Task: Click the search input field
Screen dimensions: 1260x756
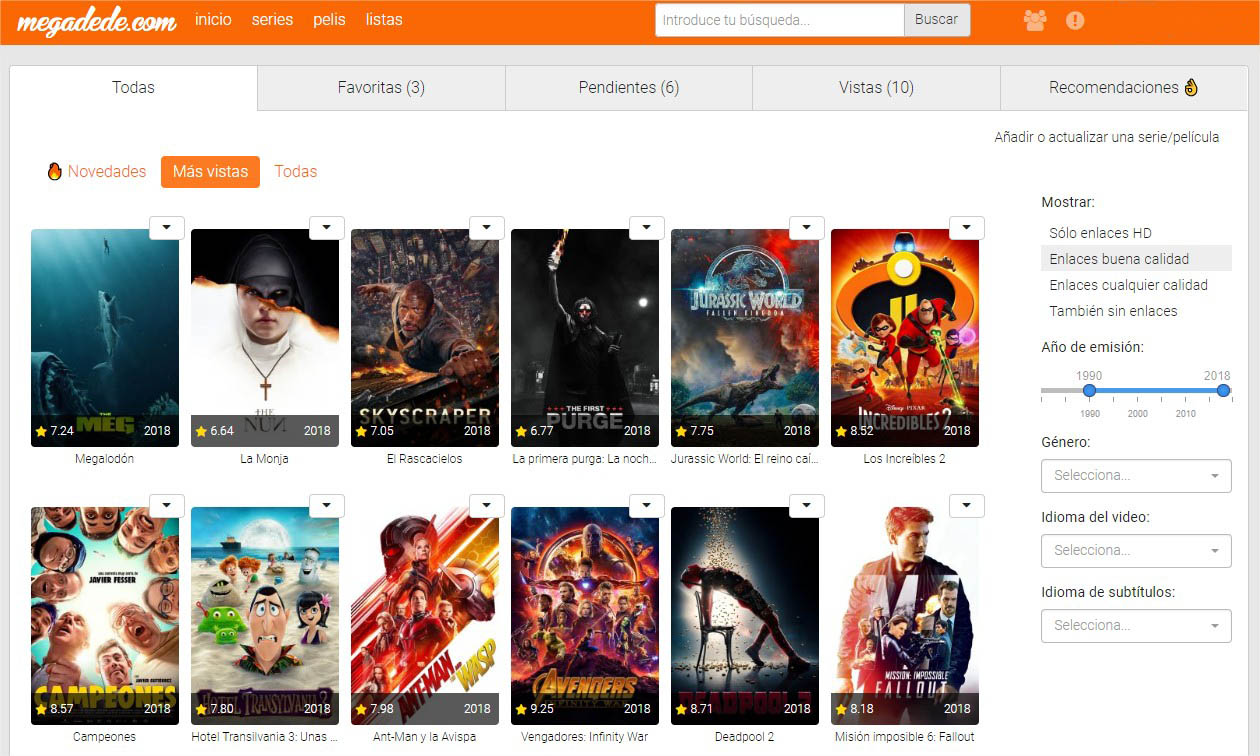Action: [780, 20]
